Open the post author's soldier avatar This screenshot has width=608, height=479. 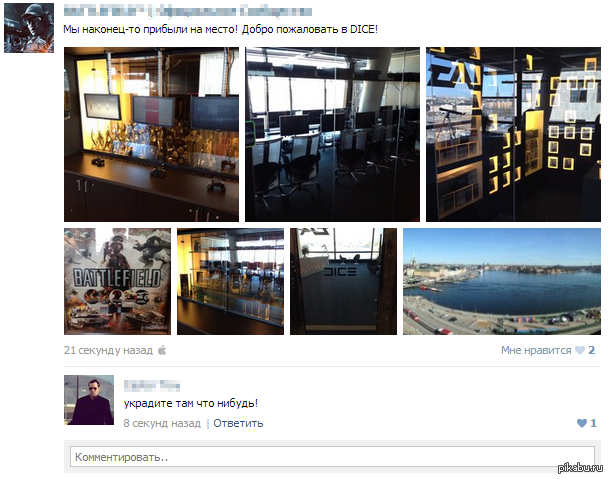coord(29,28)
